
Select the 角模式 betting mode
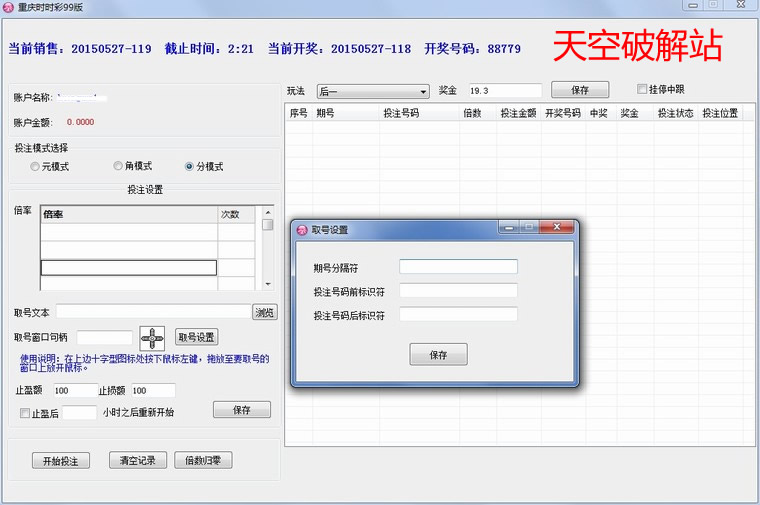point(118,167)
